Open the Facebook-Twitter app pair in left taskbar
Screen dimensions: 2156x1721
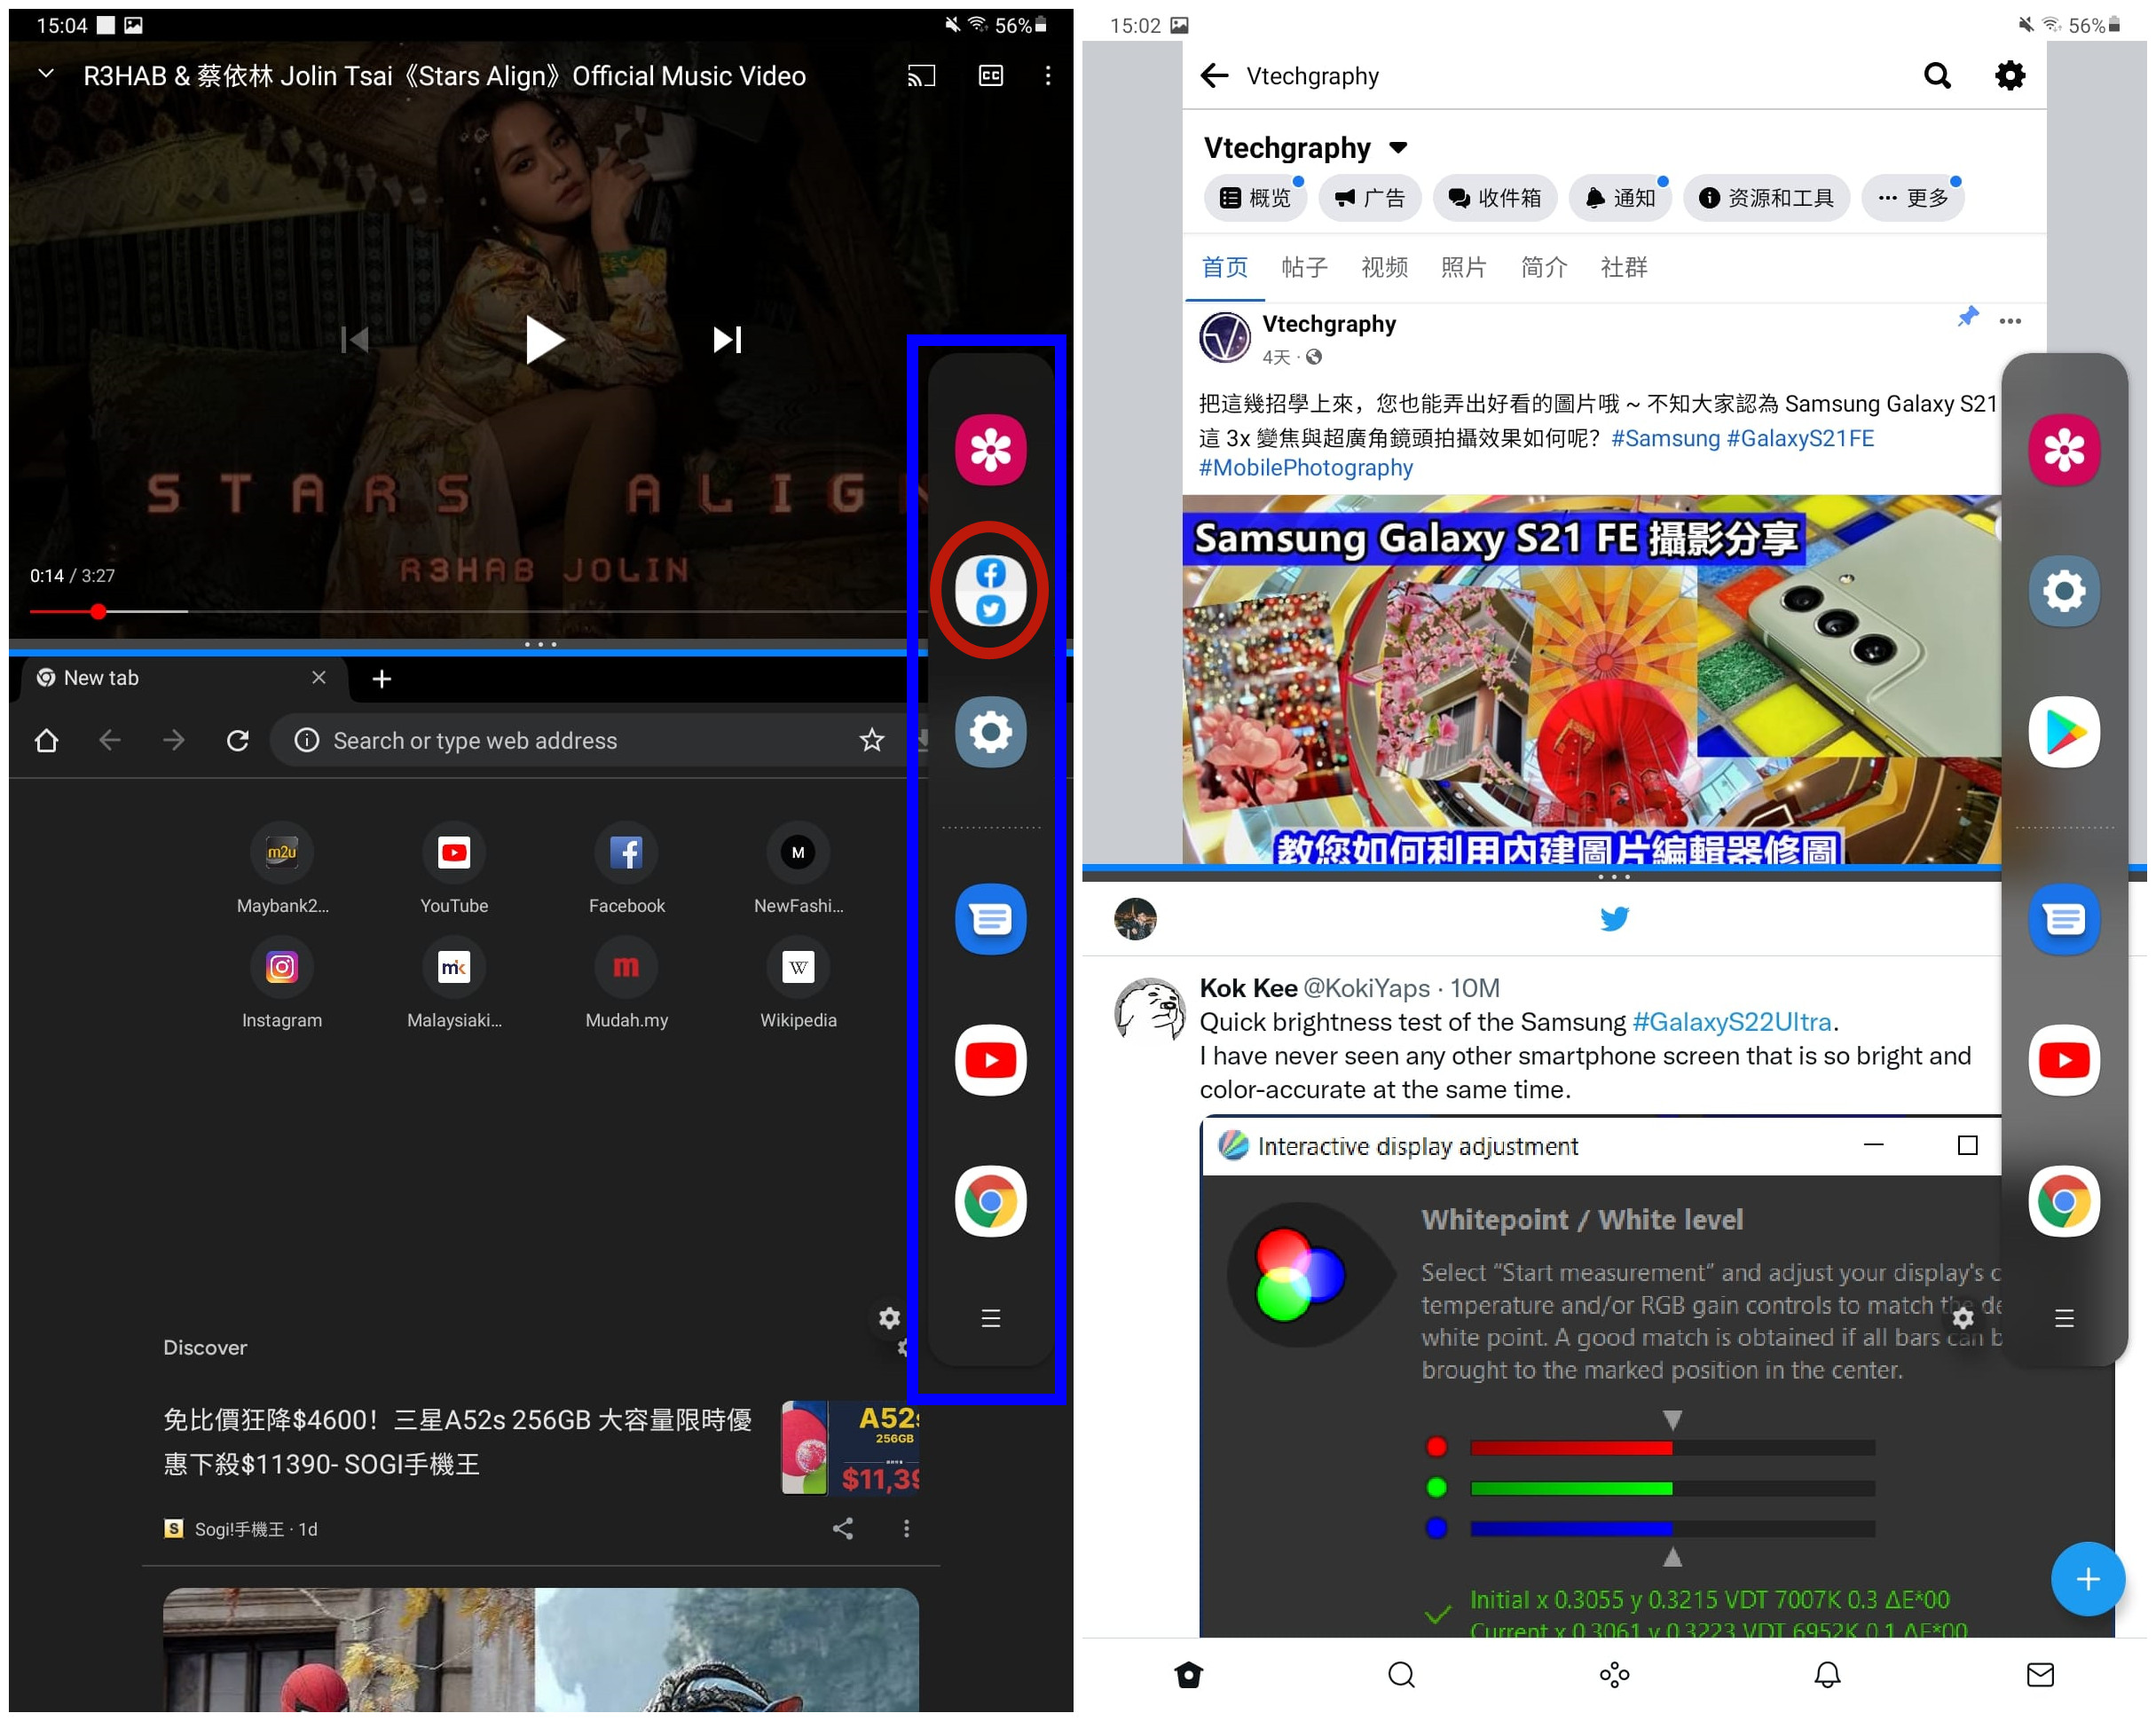pyautogui.click(x=990, y=591)
